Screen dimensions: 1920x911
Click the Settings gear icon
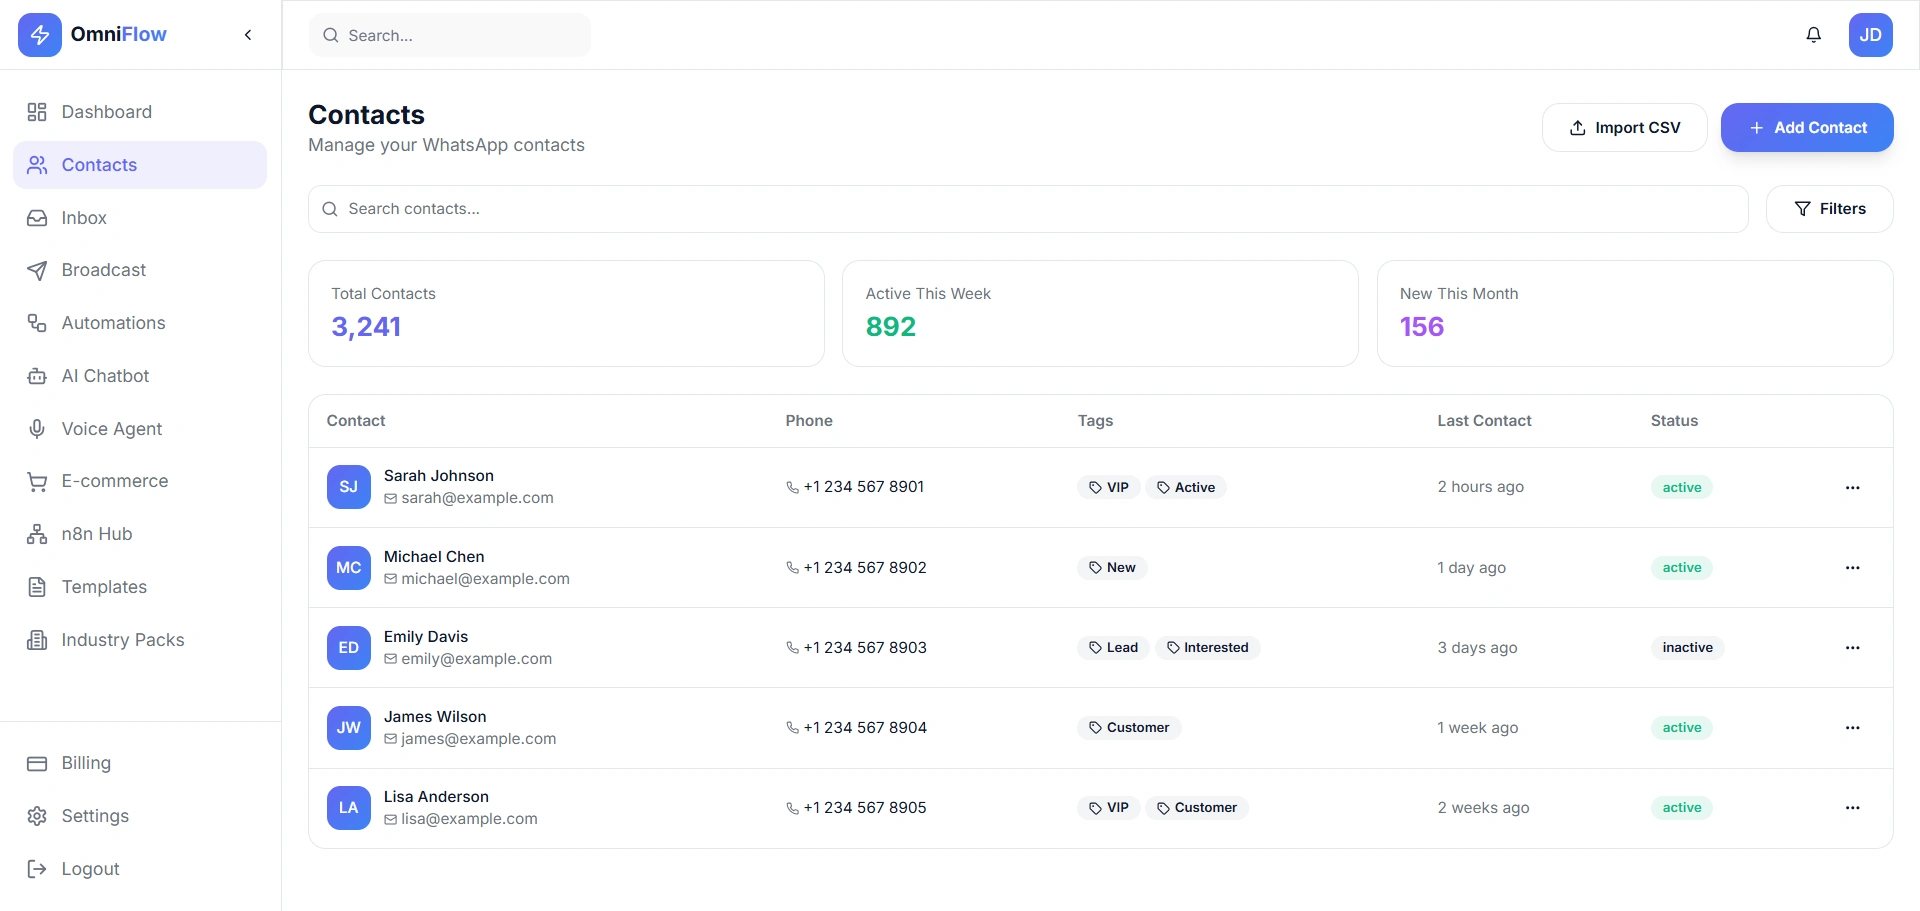(x=37, y=816)
